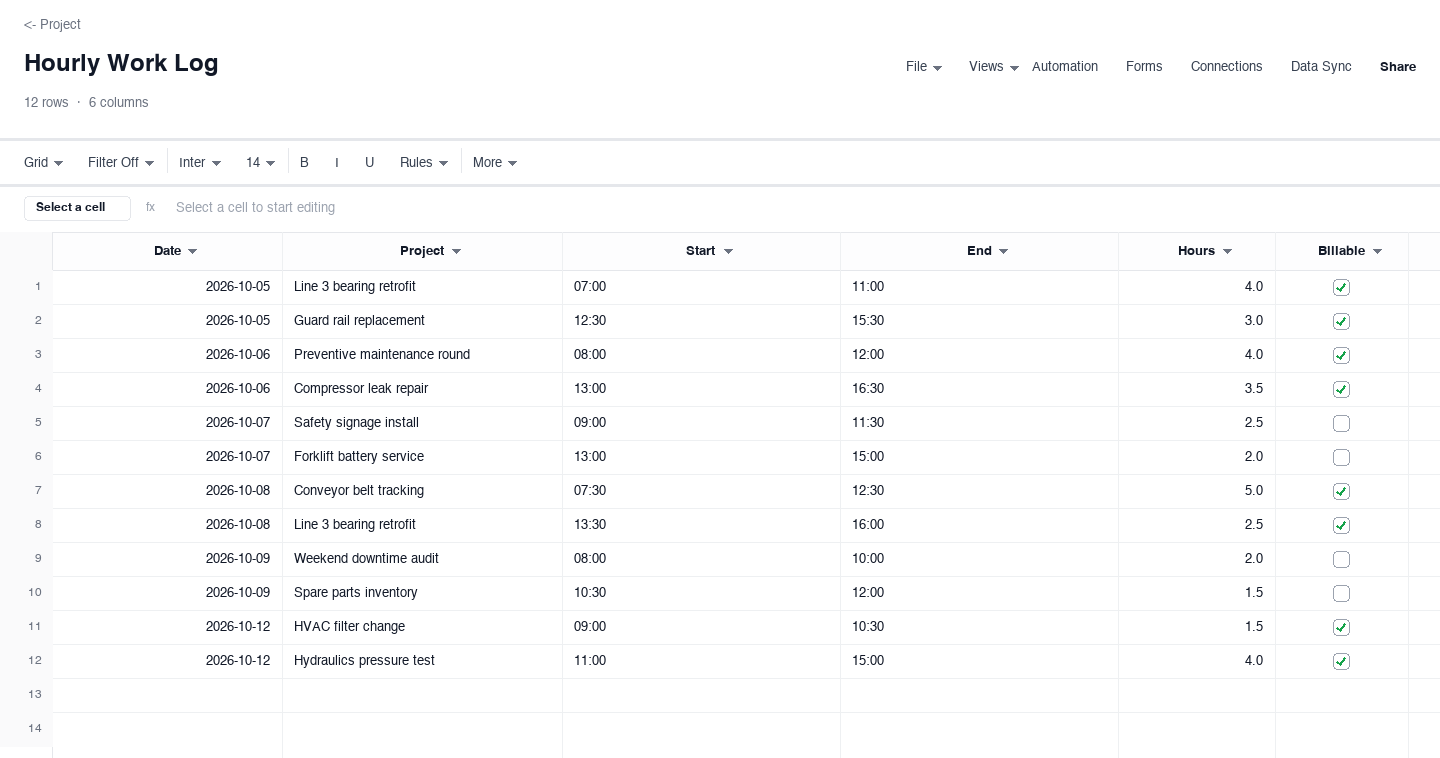Viewport: 1440px width, 758px height.
Task: Toggle bold formatting button
Action: 305,163
